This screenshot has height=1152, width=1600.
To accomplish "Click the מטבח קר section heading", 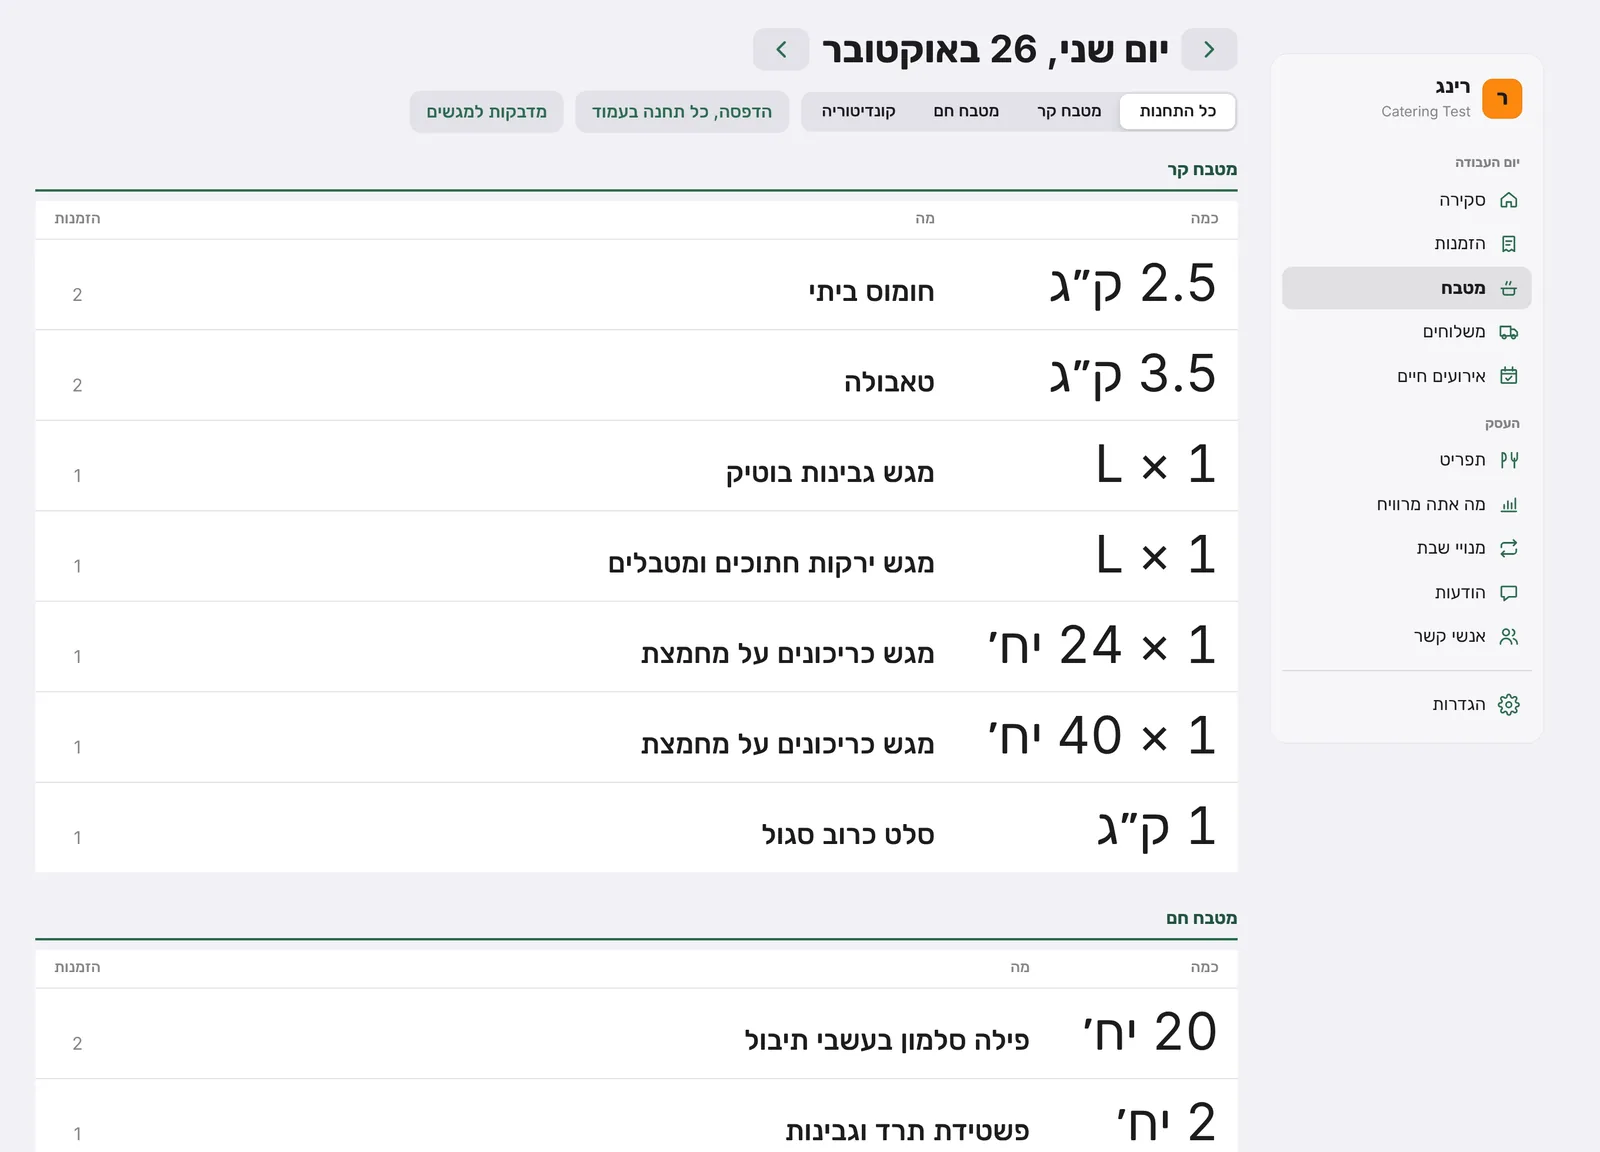I will [x=1202, y=169].
